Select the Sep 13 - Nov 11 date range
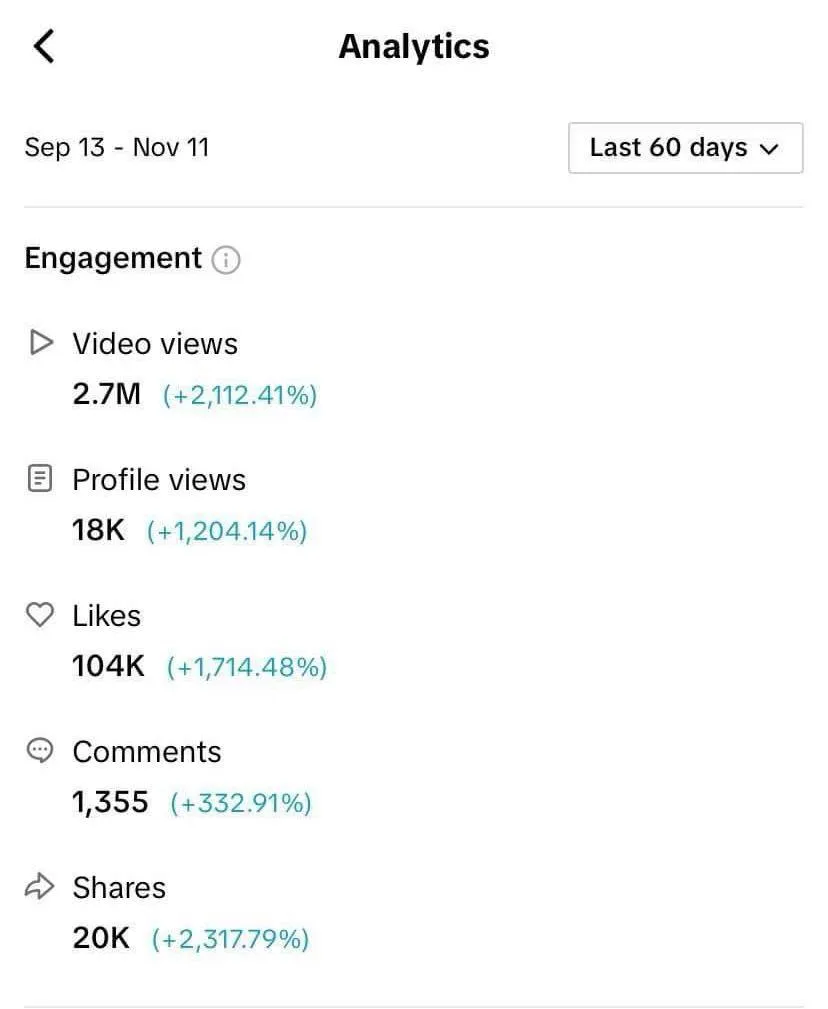The width and height of the screenshot is (828, 1009). click(x=117, y=147)
